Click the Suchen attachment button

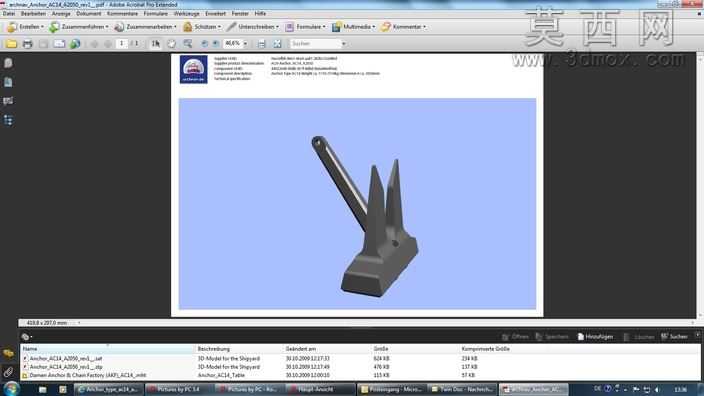click(x=674, y=337)
